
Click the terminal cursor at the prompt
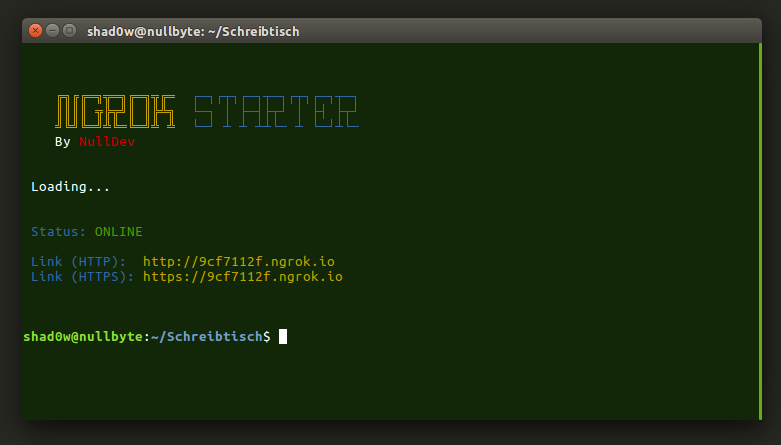[x=282, y=336]
